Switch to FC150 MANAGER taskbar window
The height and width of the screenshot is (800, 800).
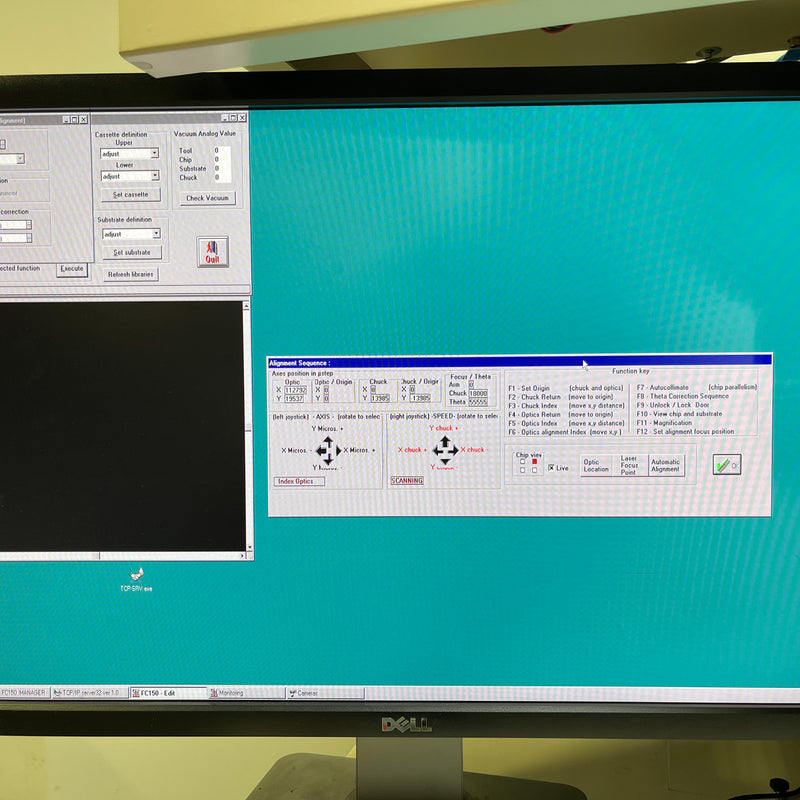pos(22,692)
